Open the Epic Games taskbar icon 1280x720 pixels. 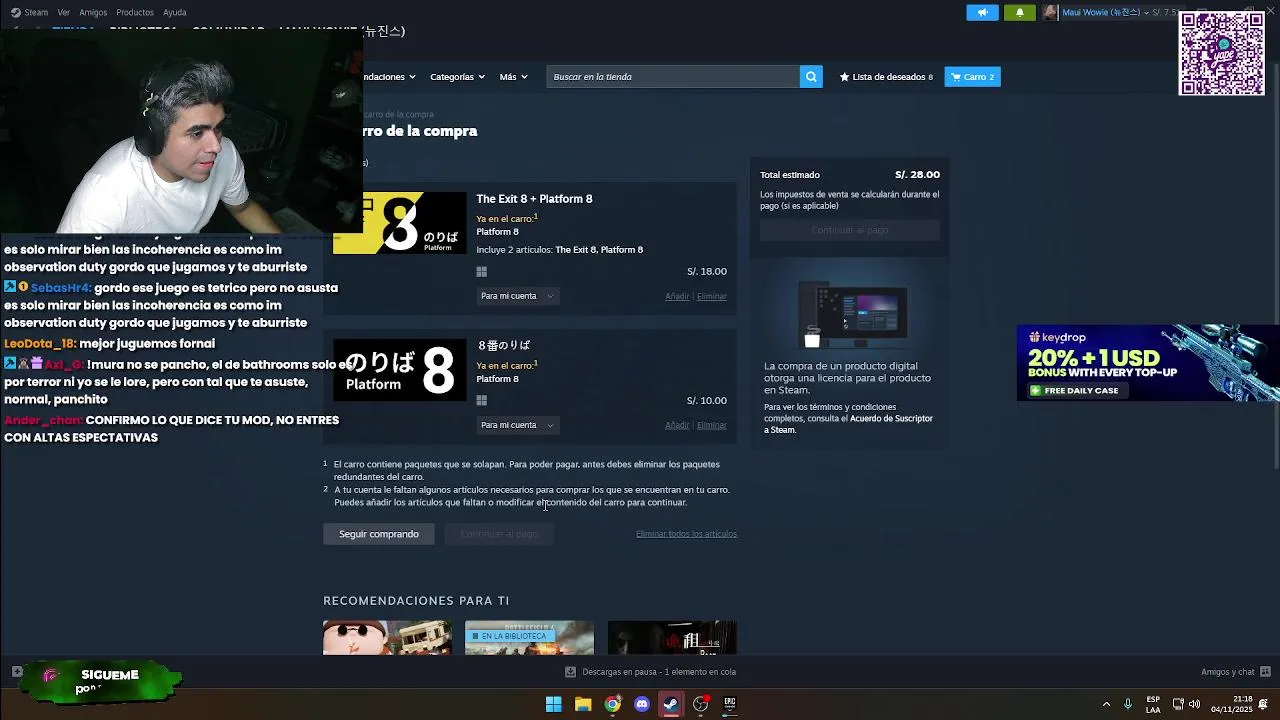(x=730, y=704)
